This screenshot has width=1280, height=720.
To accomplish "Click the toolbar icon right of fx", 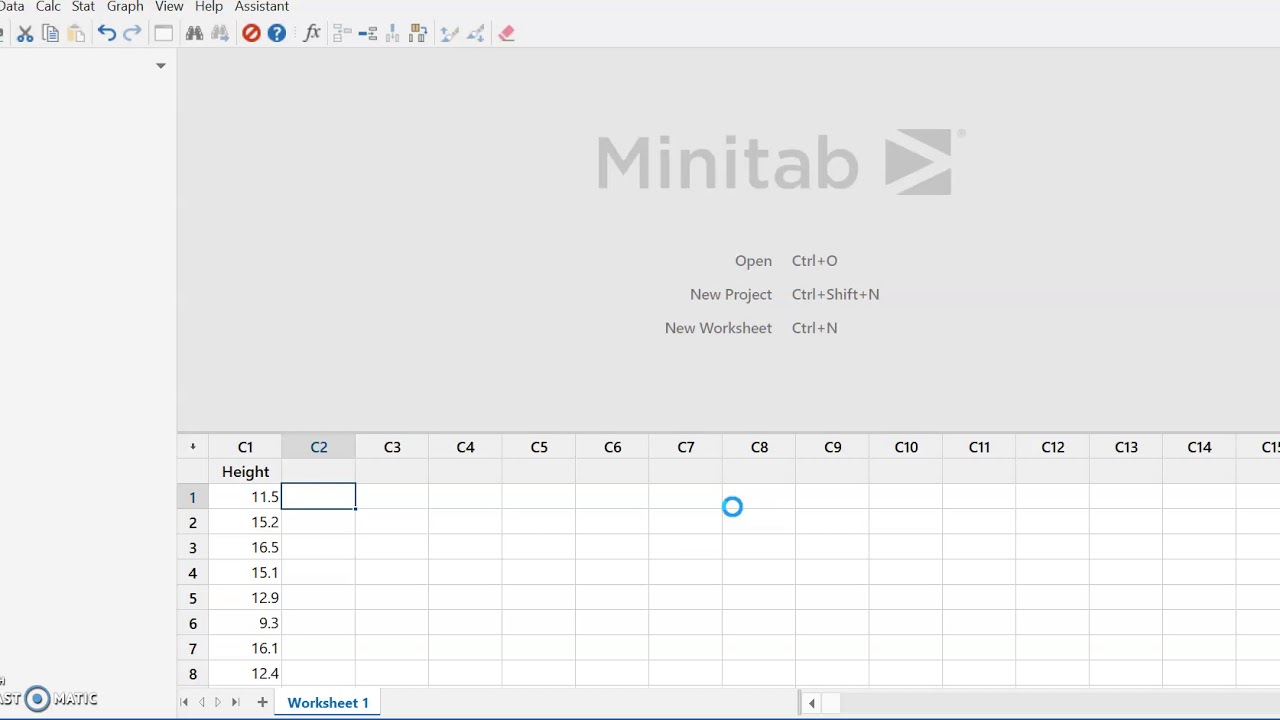I will click(342, 33).
